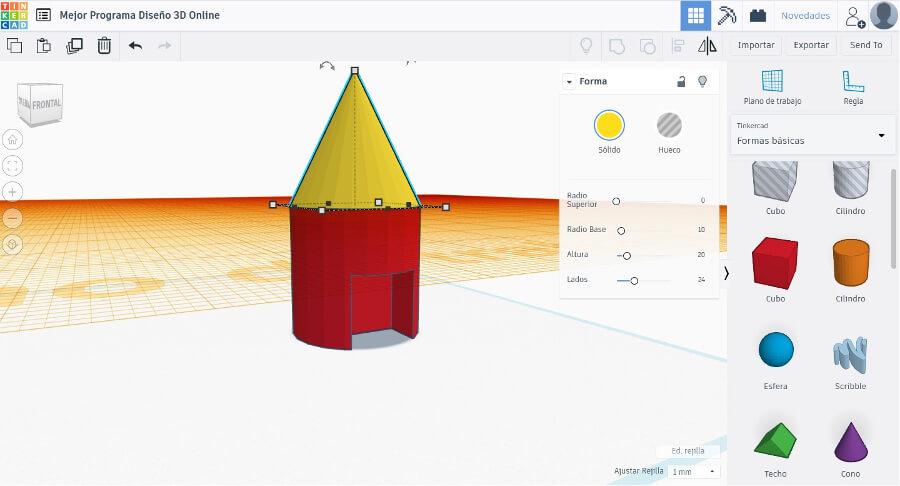Click the Importar button
This screenshot has width=900, height=486.
tap(756, 45)
